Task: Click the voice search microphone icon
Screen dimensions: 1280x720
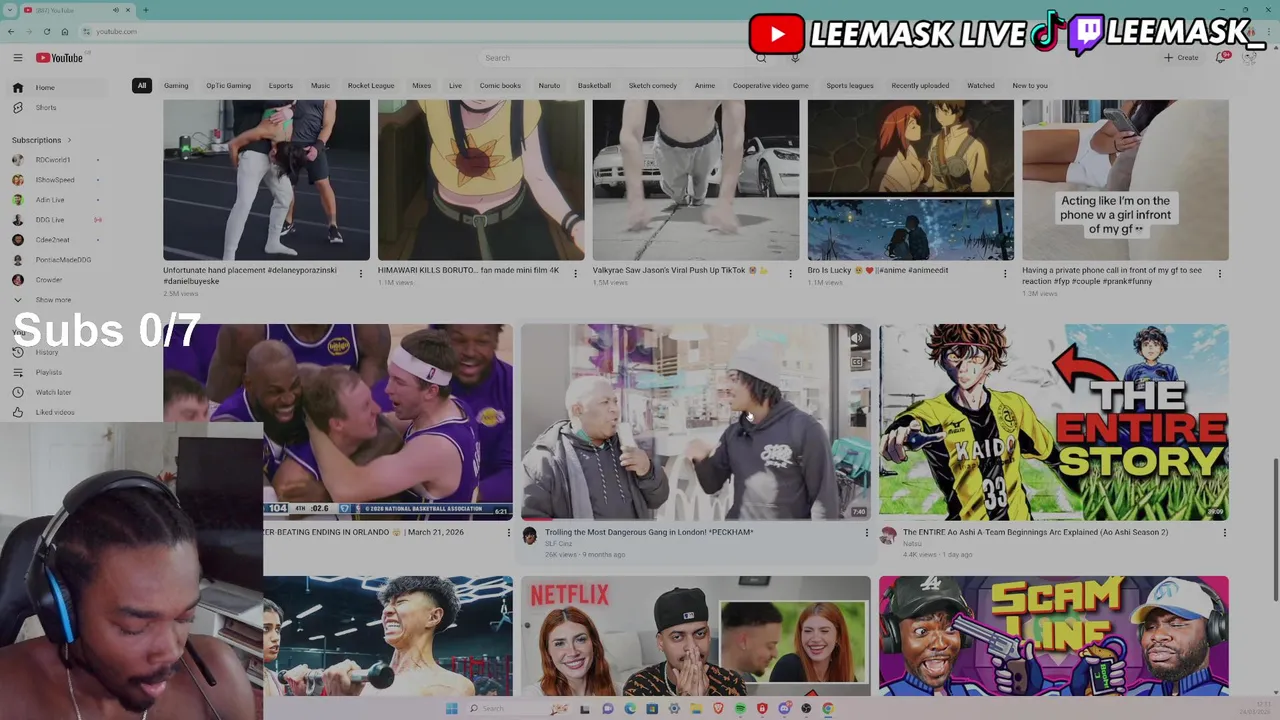Action: point(795,58)
